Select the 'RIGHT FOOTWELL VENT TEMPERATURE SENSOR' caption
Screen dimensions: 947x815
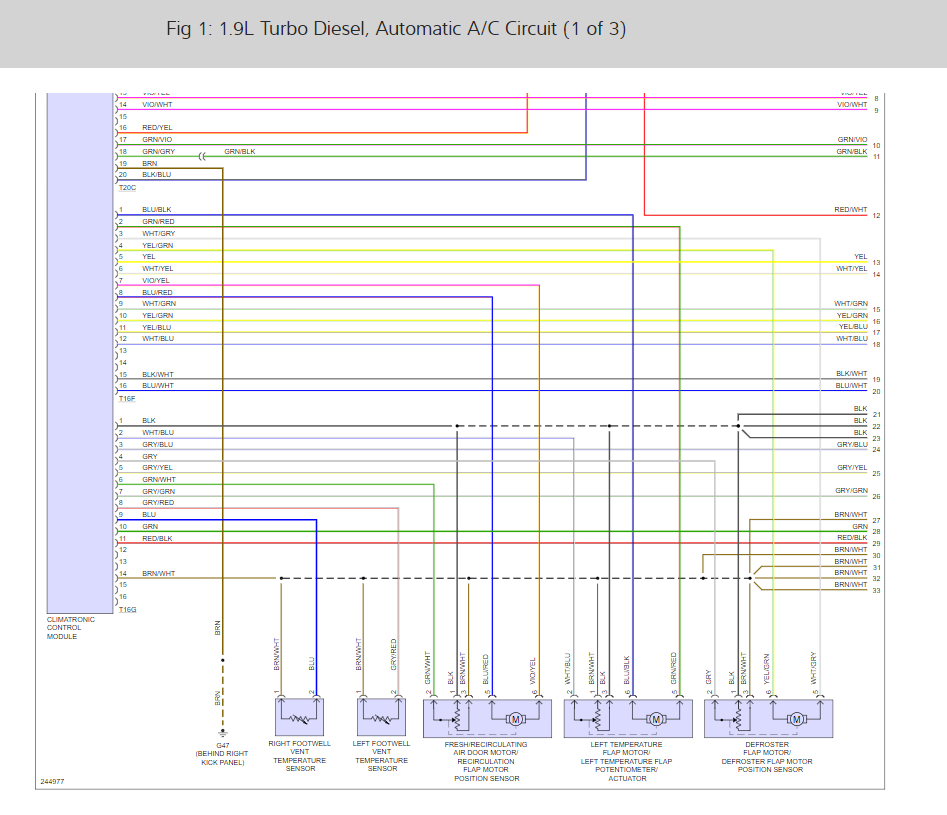coord(300,756)
